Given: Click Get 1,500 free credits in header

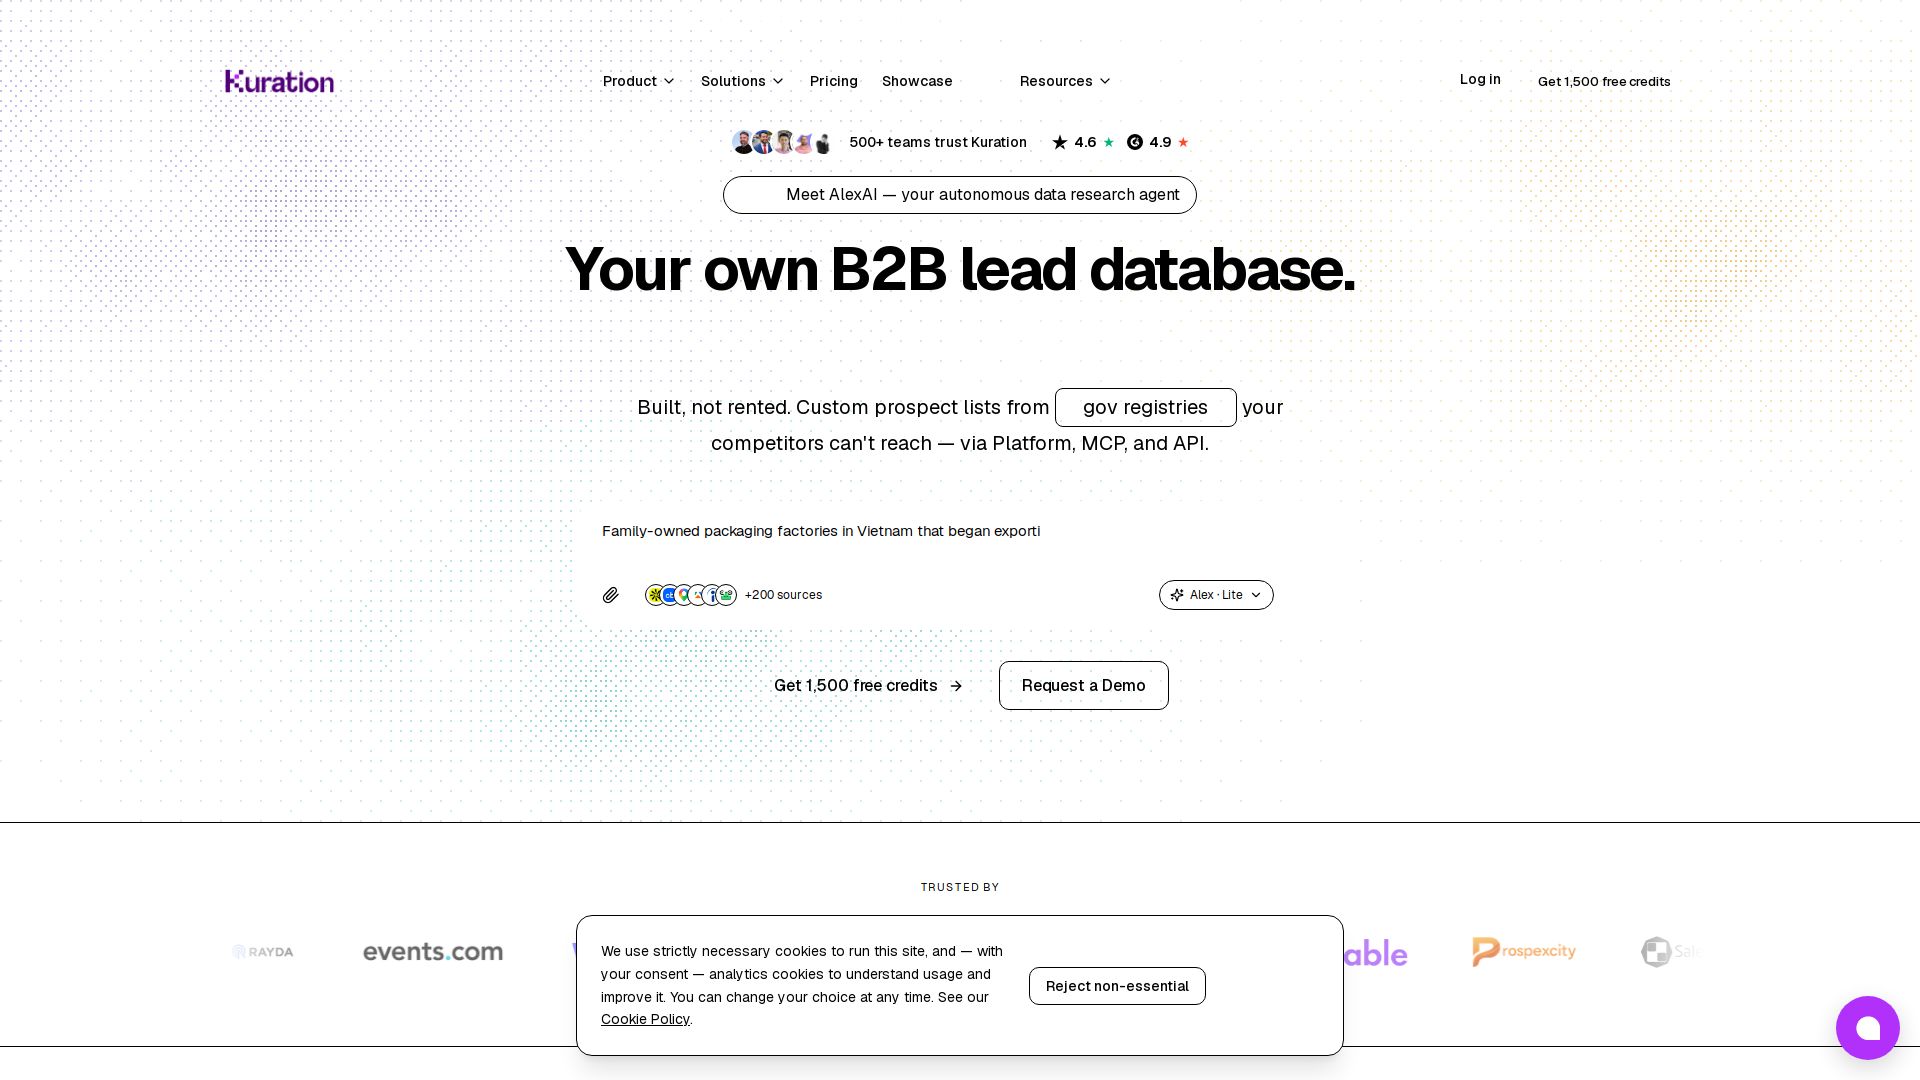Looking at the screenshot, I should (x=1604, y=82).
